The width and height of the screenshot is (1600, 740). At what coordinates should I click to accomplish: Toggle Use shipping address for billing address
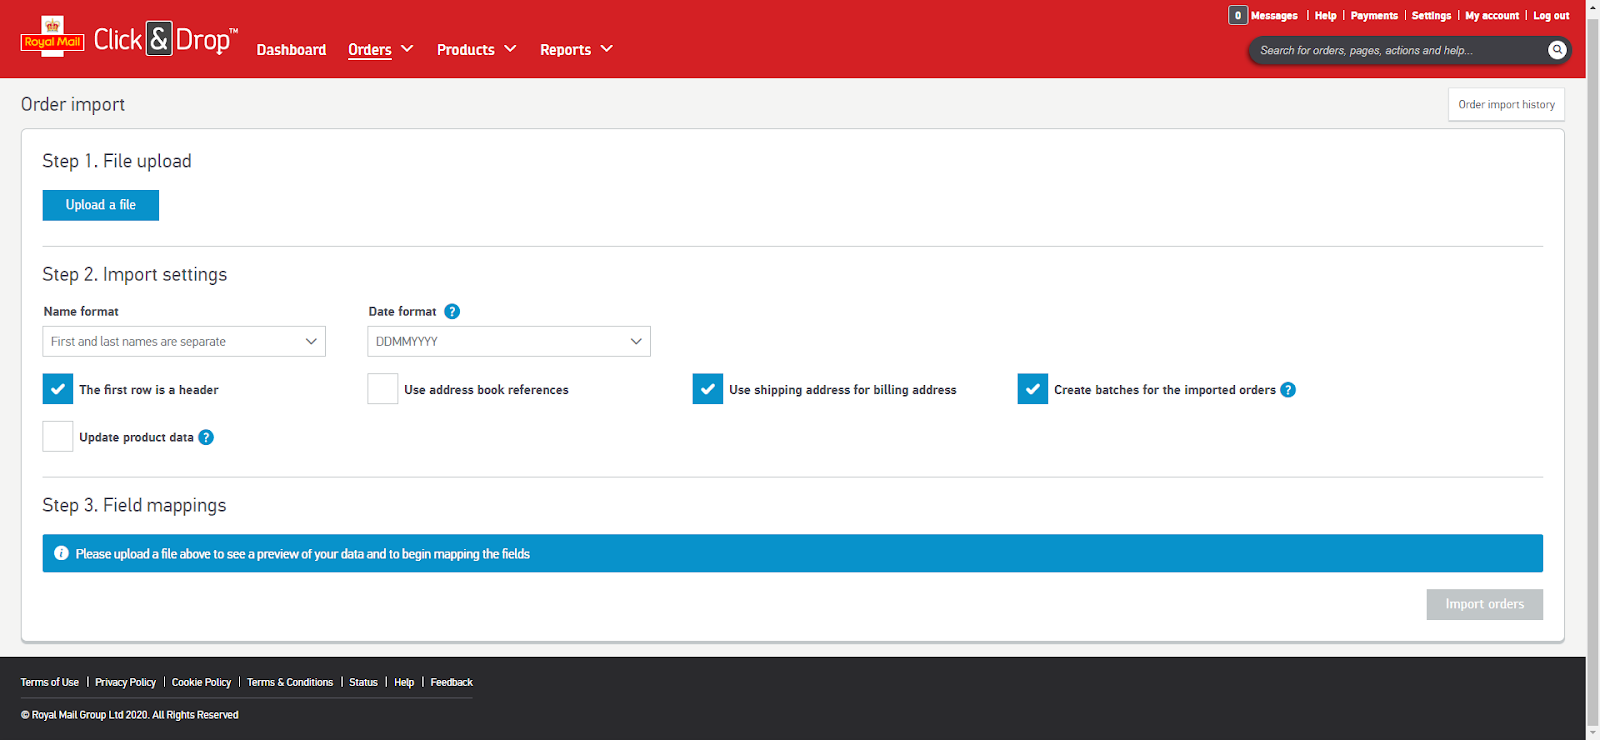708,389
